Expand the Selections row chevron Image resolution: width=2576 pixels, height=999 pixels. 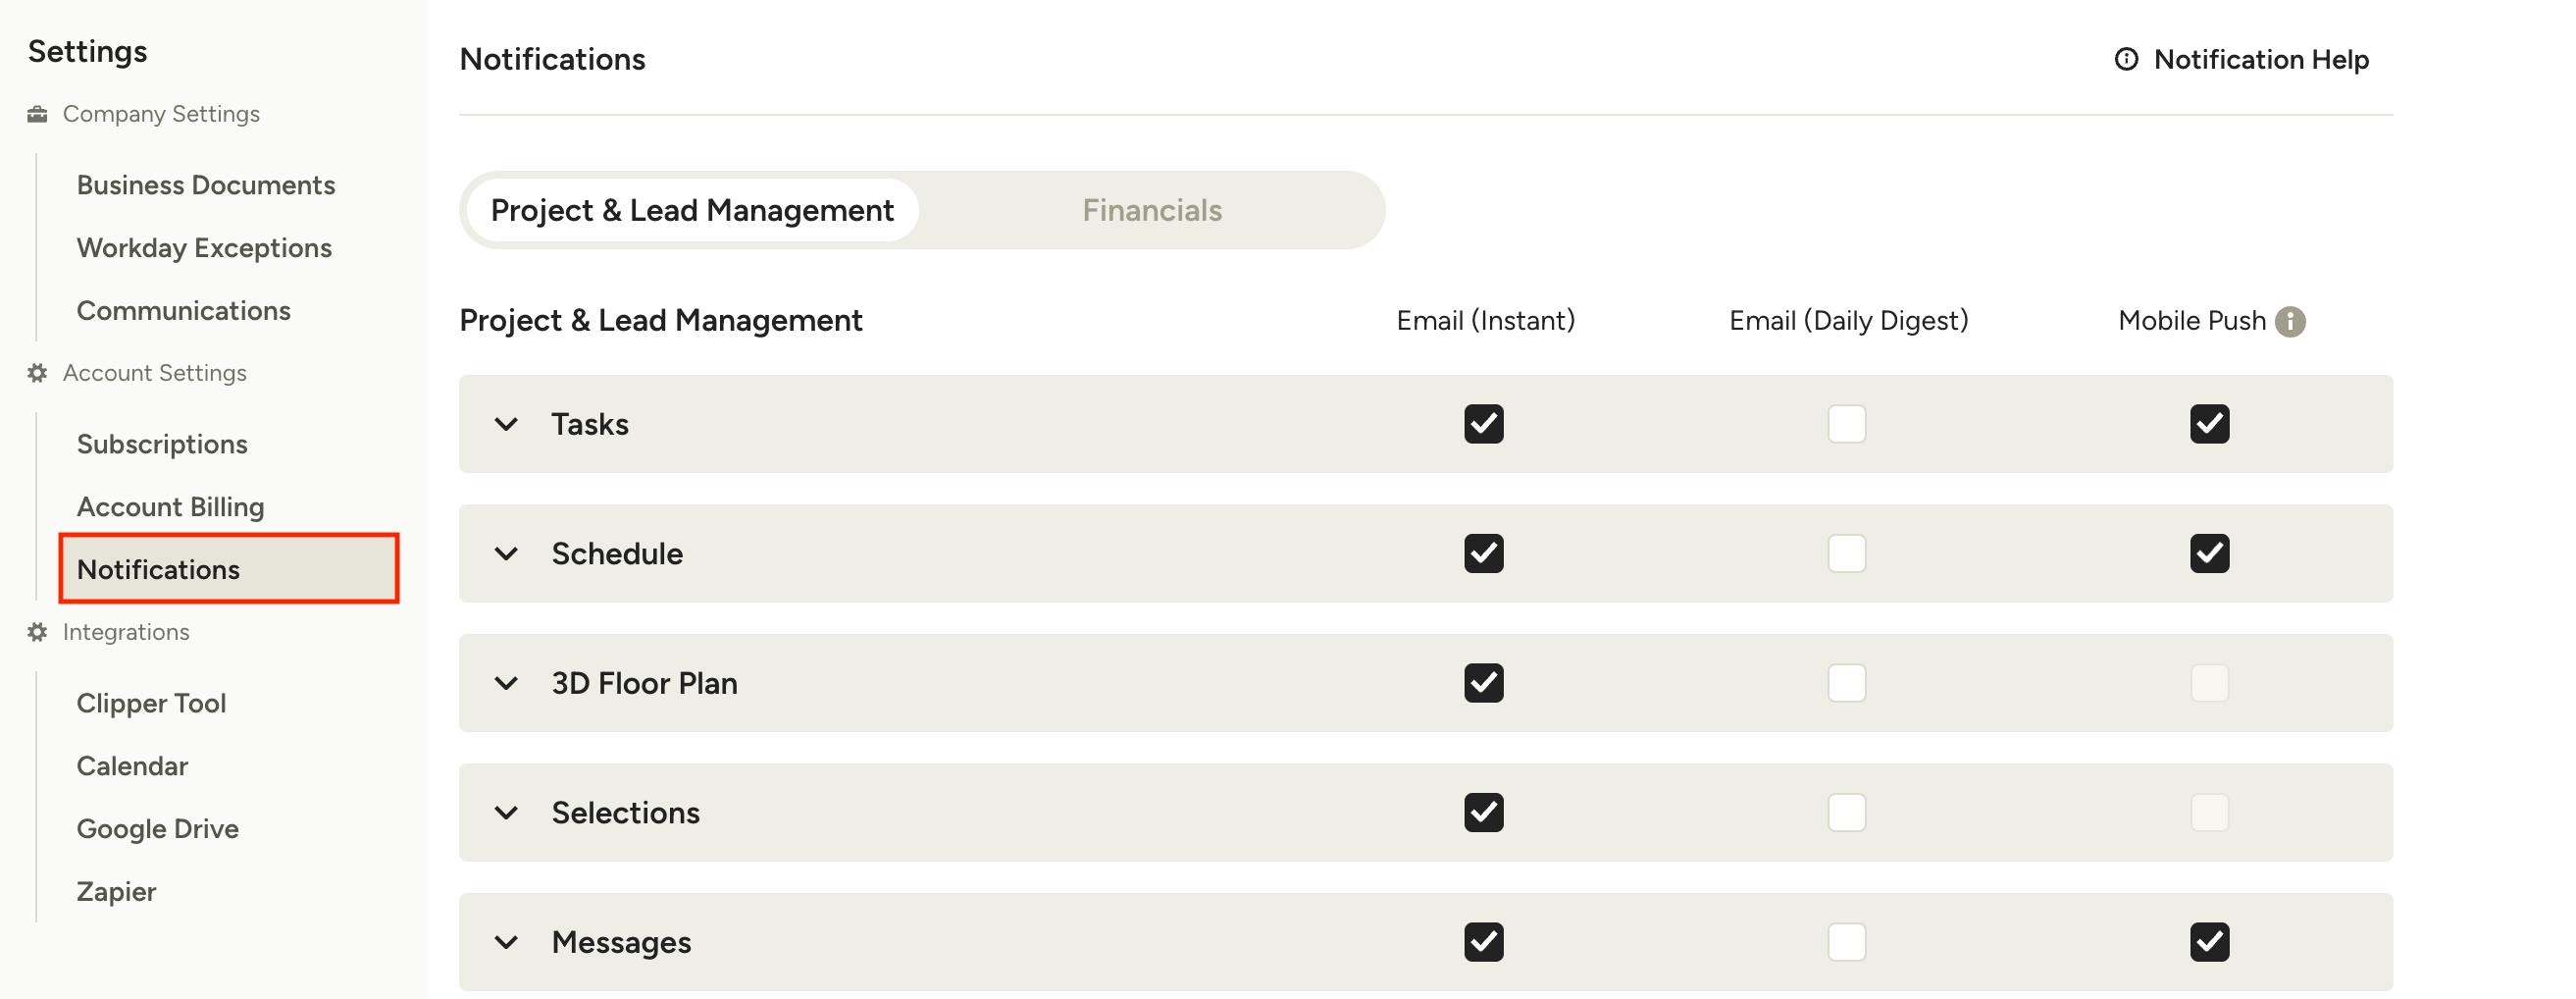[507, 812]
